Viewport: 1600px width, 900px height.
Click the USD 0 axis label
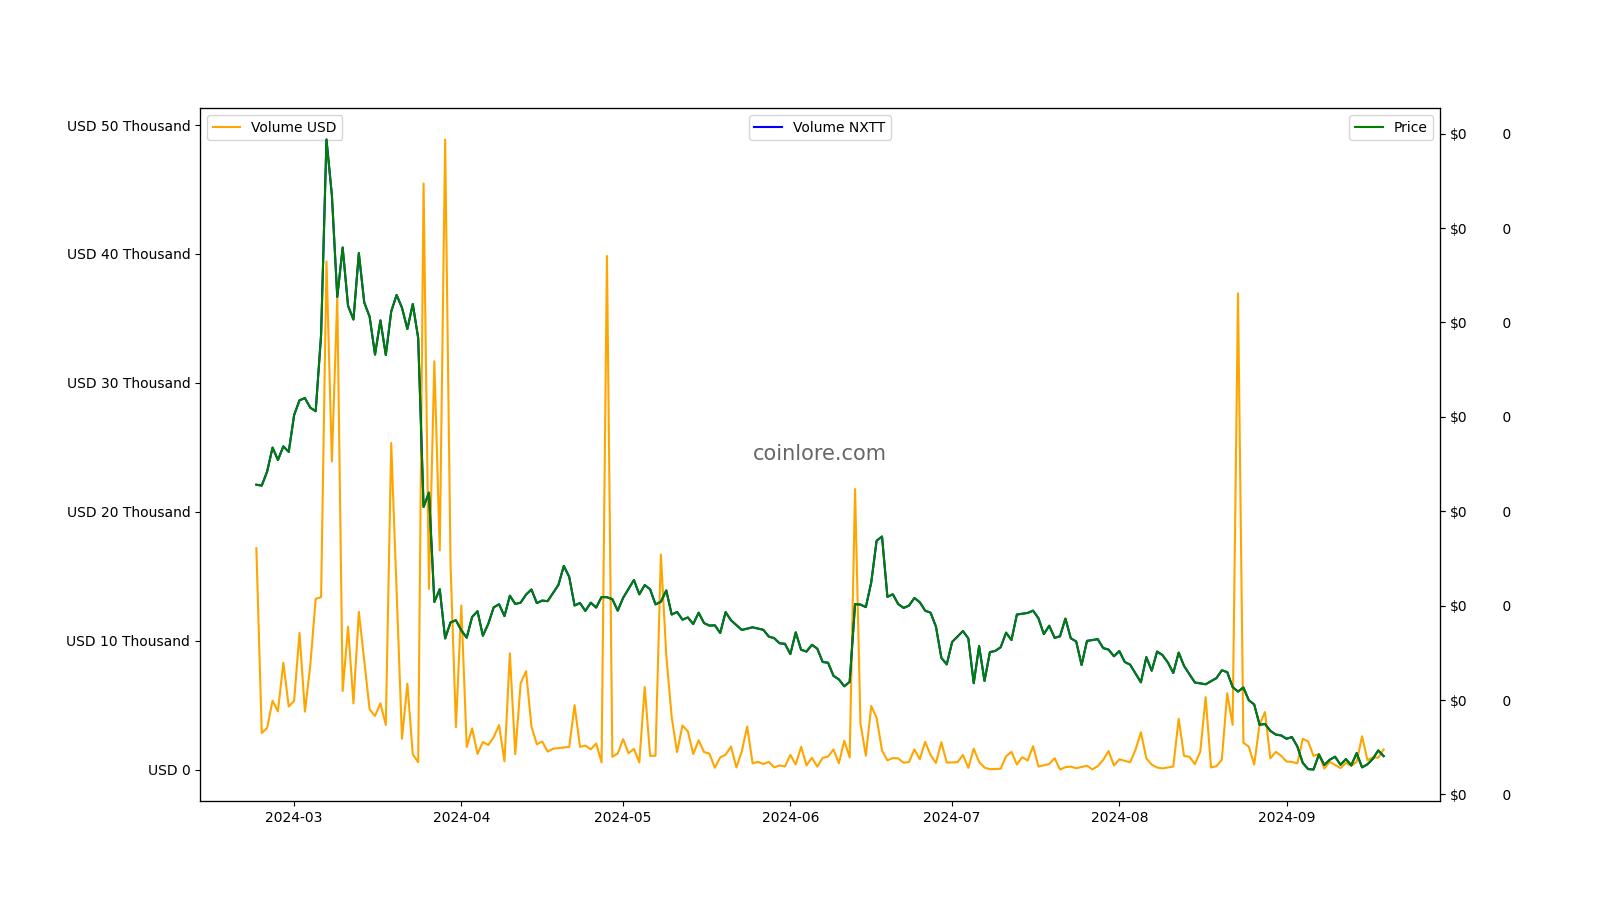[x=169, y=770]
